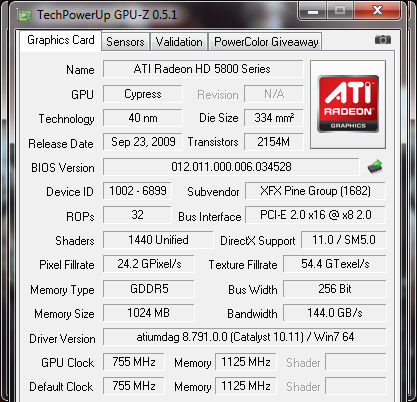Click the Device ID label
417x402 pixels.
70,192
